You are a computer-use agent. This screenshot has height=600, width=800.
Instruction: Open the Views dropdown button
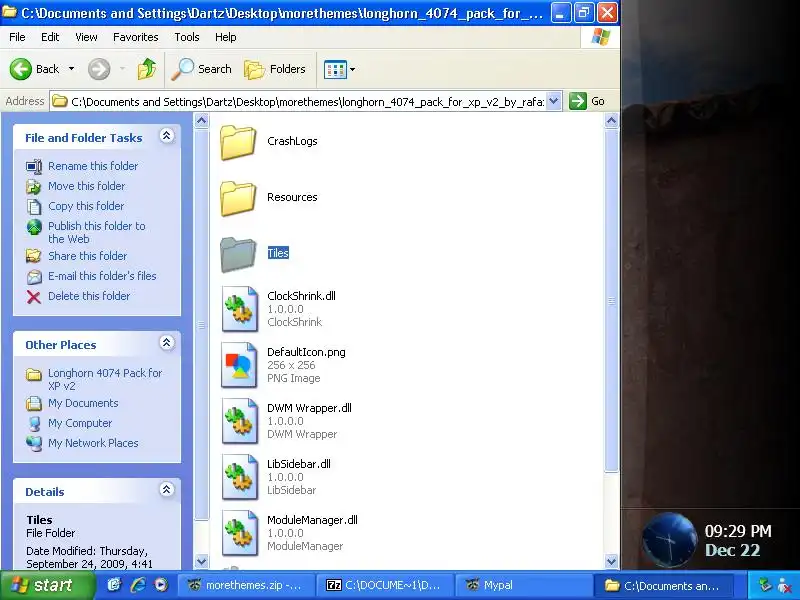(x=339, y=69)
